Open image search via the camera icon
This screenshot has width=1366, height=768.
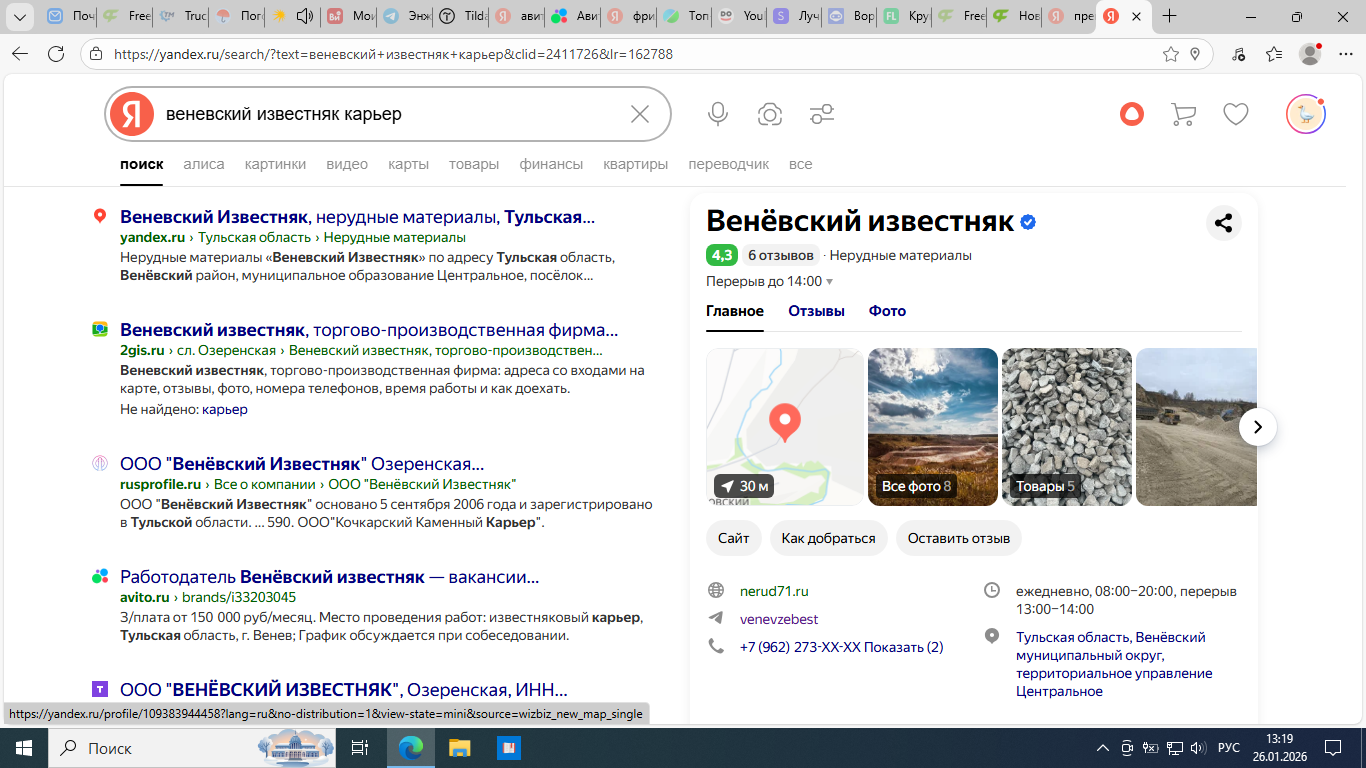point(769,114)
